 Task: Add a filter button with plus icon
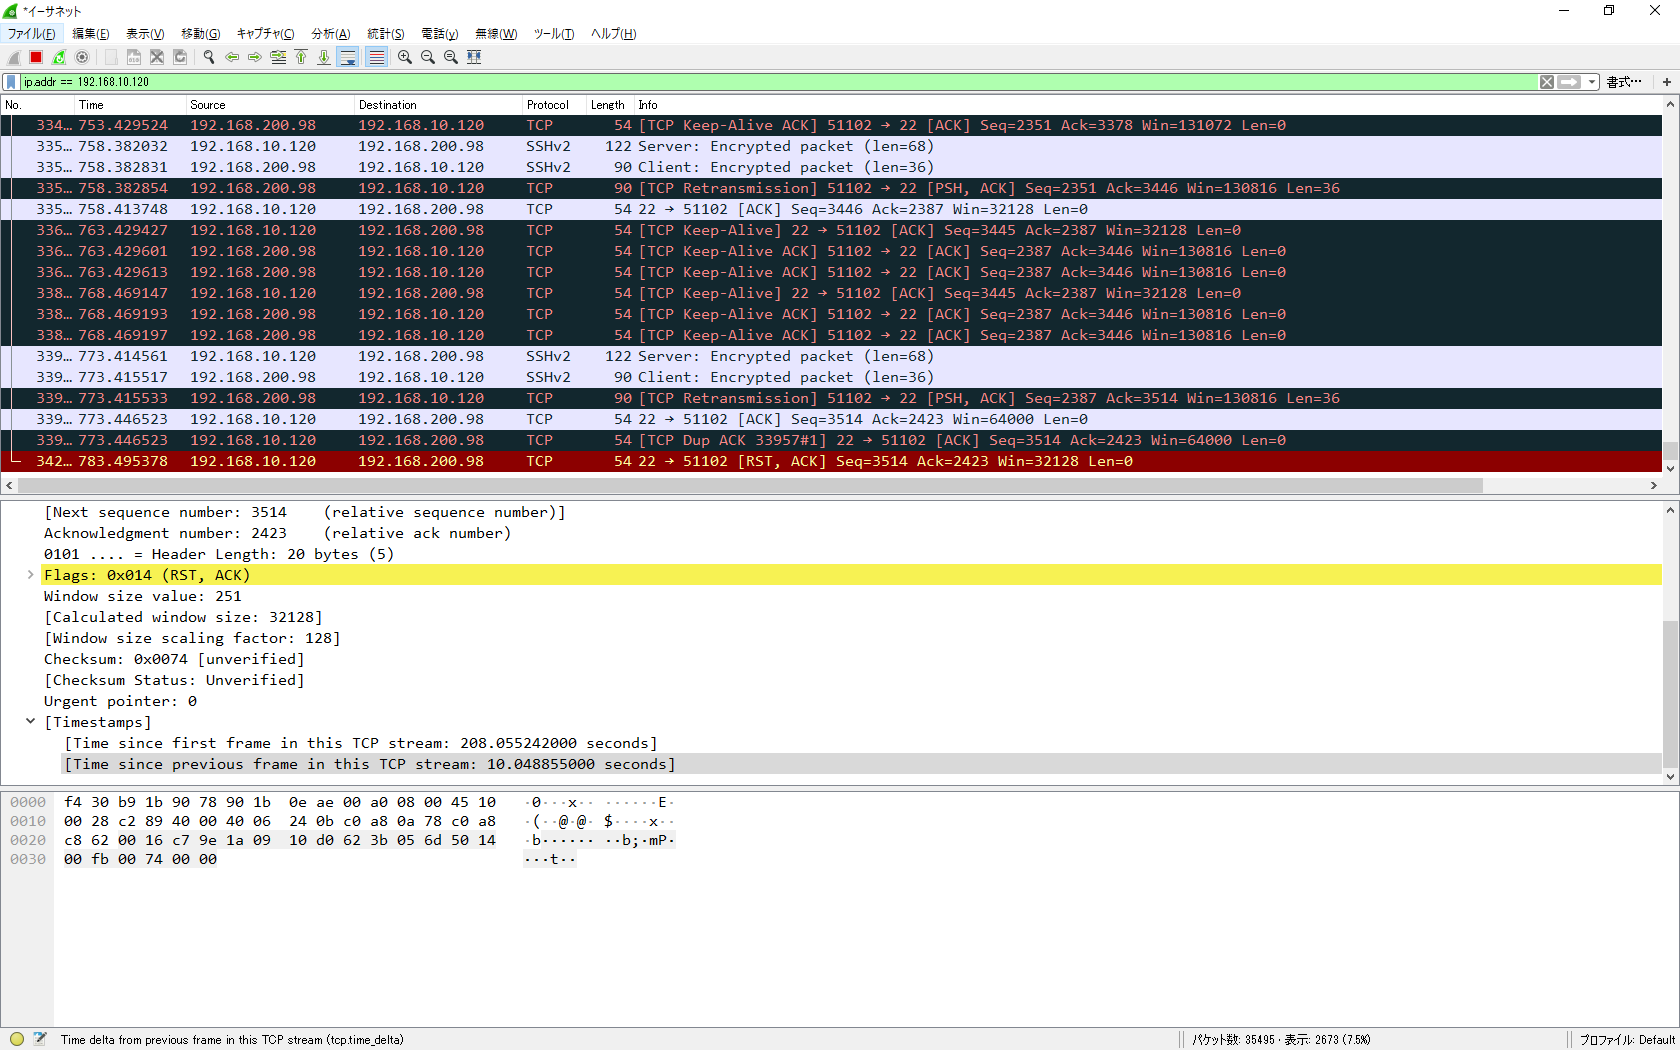click(x=1667, y=82)
